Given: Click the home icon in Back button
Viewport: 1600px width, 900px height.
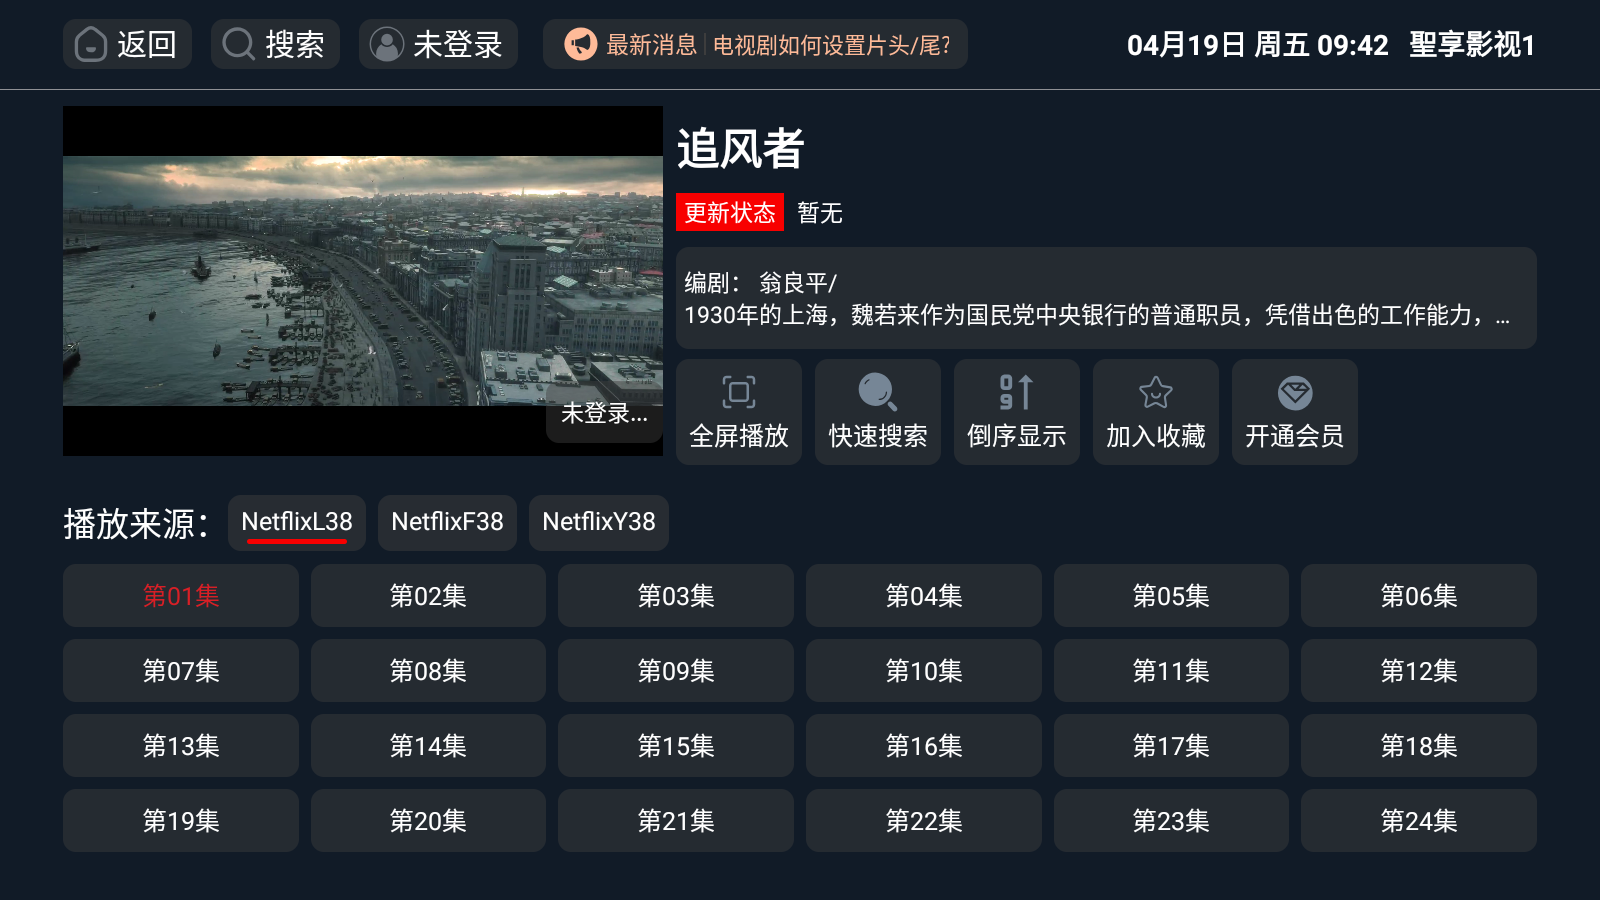Looking at the screenshot, I should coord(91,45).
